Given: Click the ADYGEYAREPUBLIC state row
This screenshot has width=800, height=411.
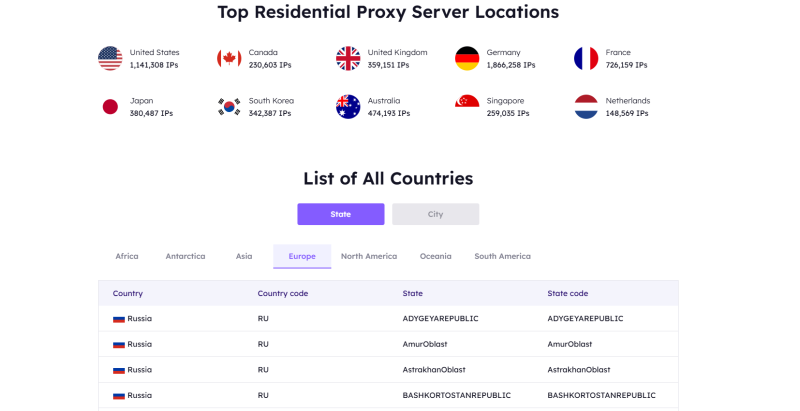Looking at the screenshot, I should point(440,318).
